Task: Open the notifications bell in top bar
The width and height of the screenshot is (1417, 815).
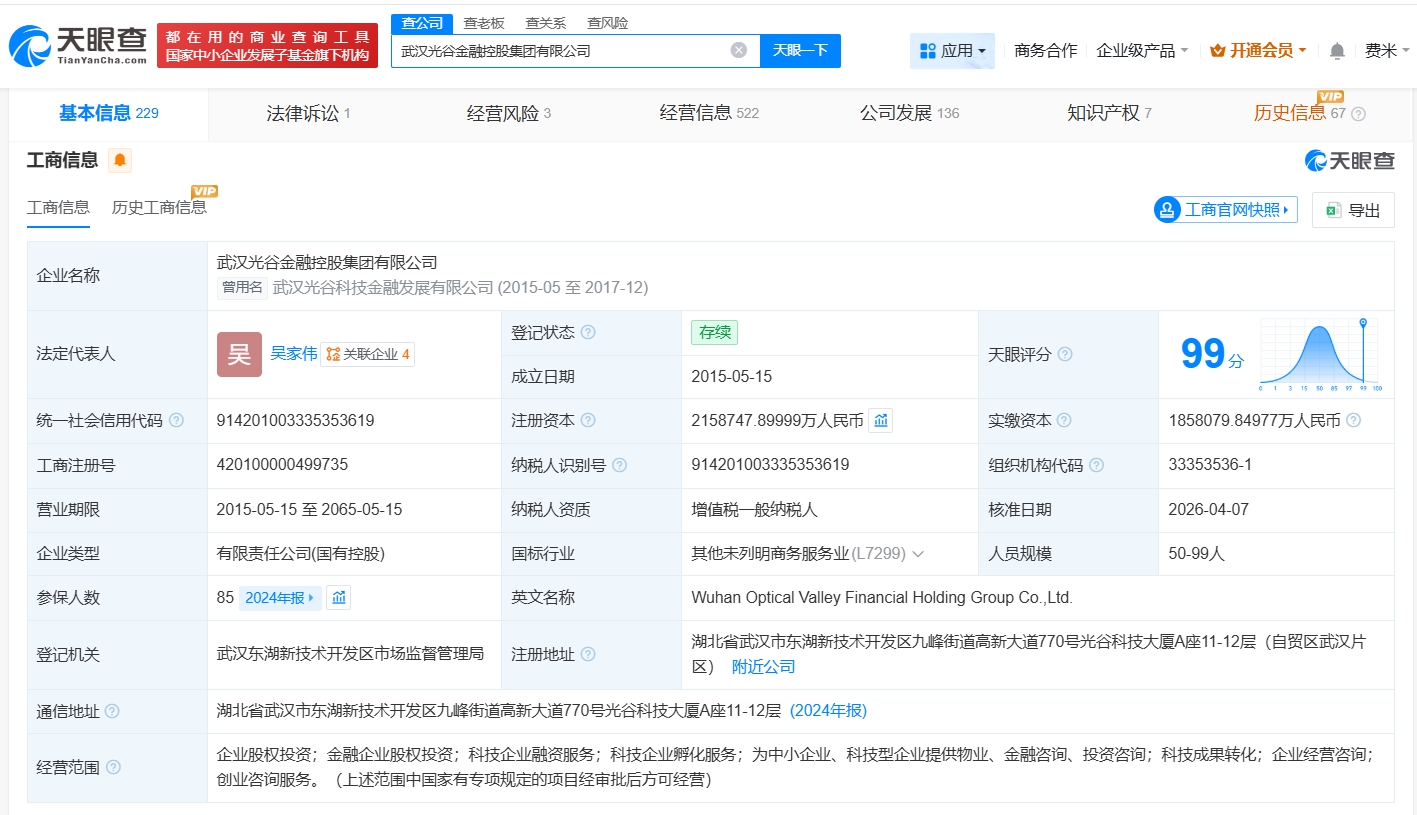Action: (1337, 51)
